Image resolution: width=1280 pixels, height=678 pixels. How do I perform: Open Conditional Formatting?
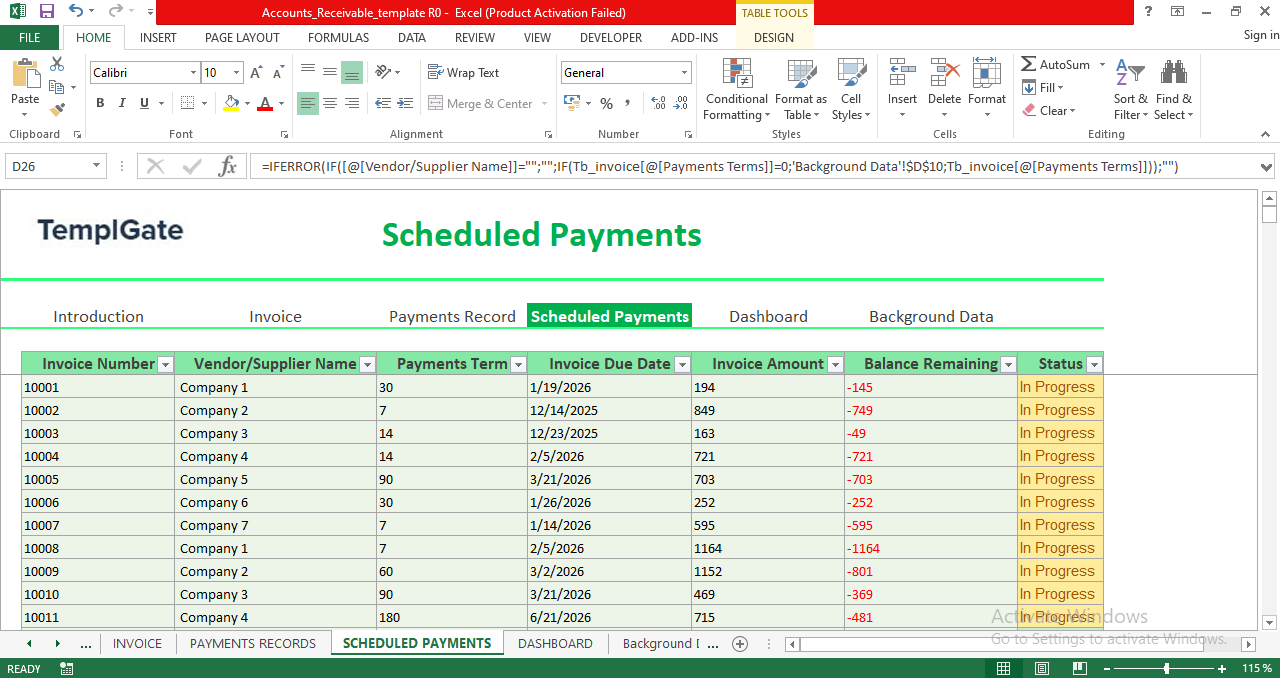[x=737, y=89]
